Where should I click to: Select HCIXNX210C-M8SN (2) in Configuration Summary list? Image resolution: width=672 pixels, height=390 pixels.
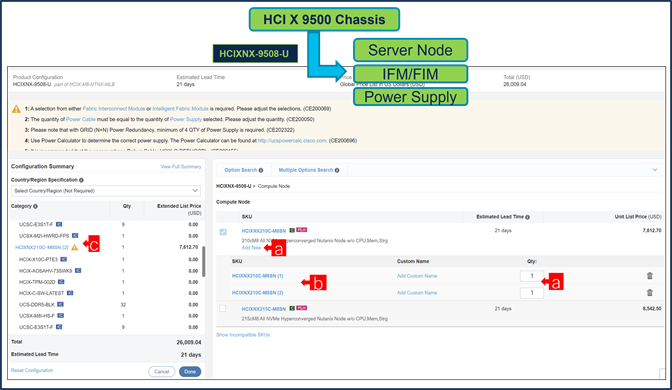click(42, 247)
